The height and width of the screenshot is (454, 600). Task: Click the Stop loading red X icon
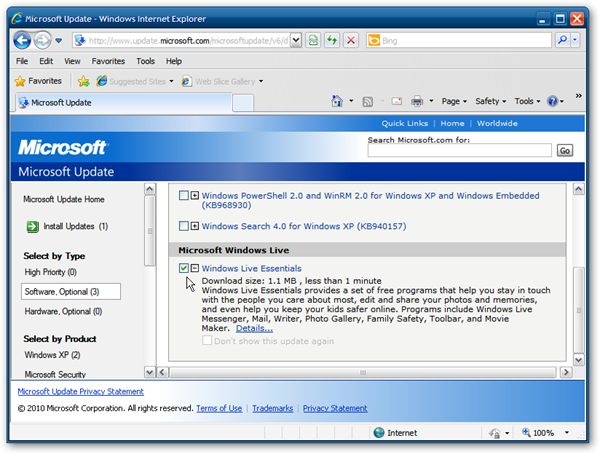[350, 40]
